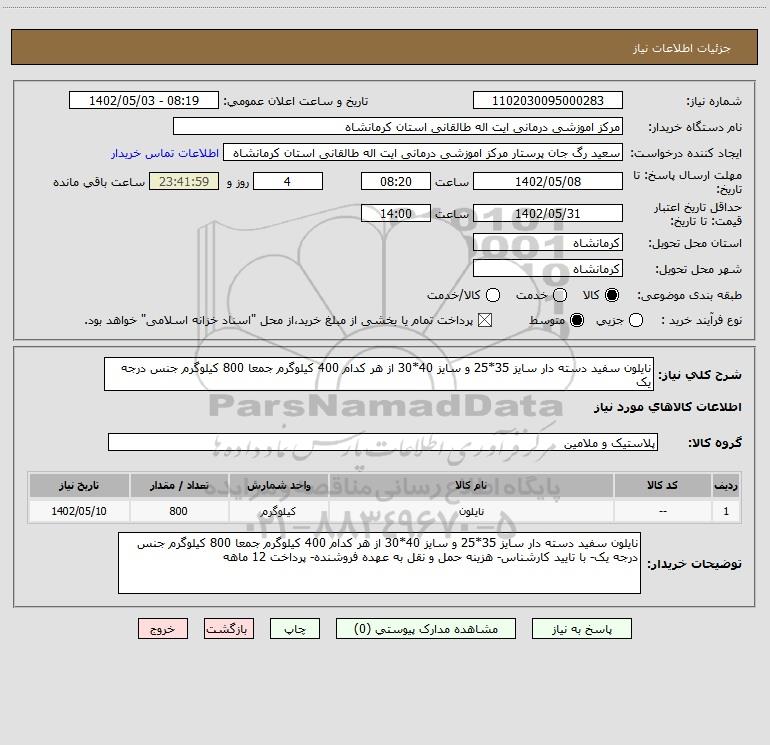Click the توضیحات خریدار text area

(x=380, y=563)
